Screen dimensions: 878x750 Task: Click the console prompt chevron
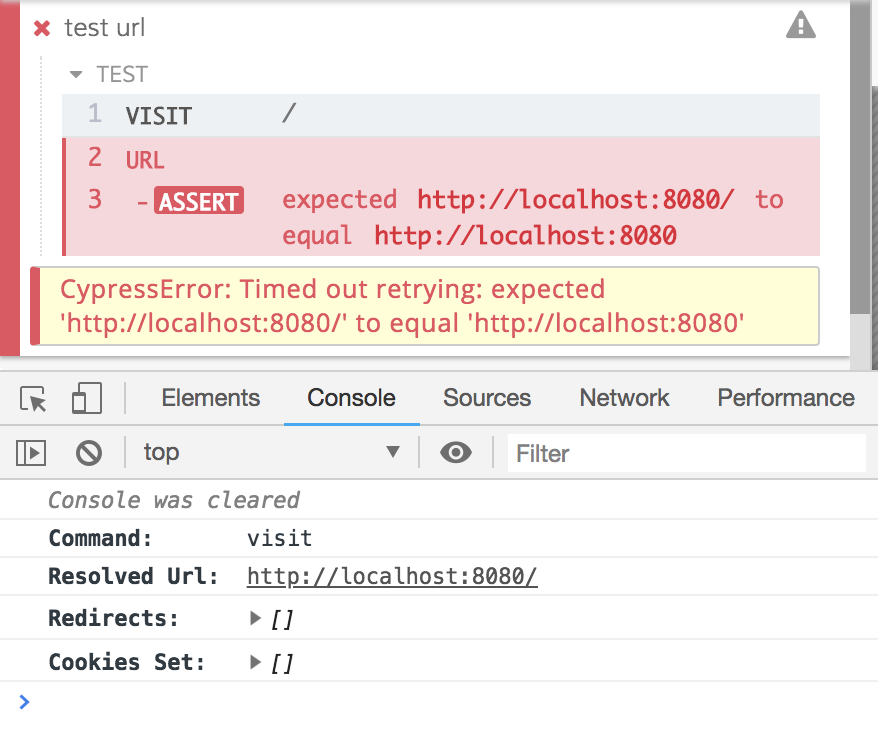pyautogui.click(x=24, y=702)
